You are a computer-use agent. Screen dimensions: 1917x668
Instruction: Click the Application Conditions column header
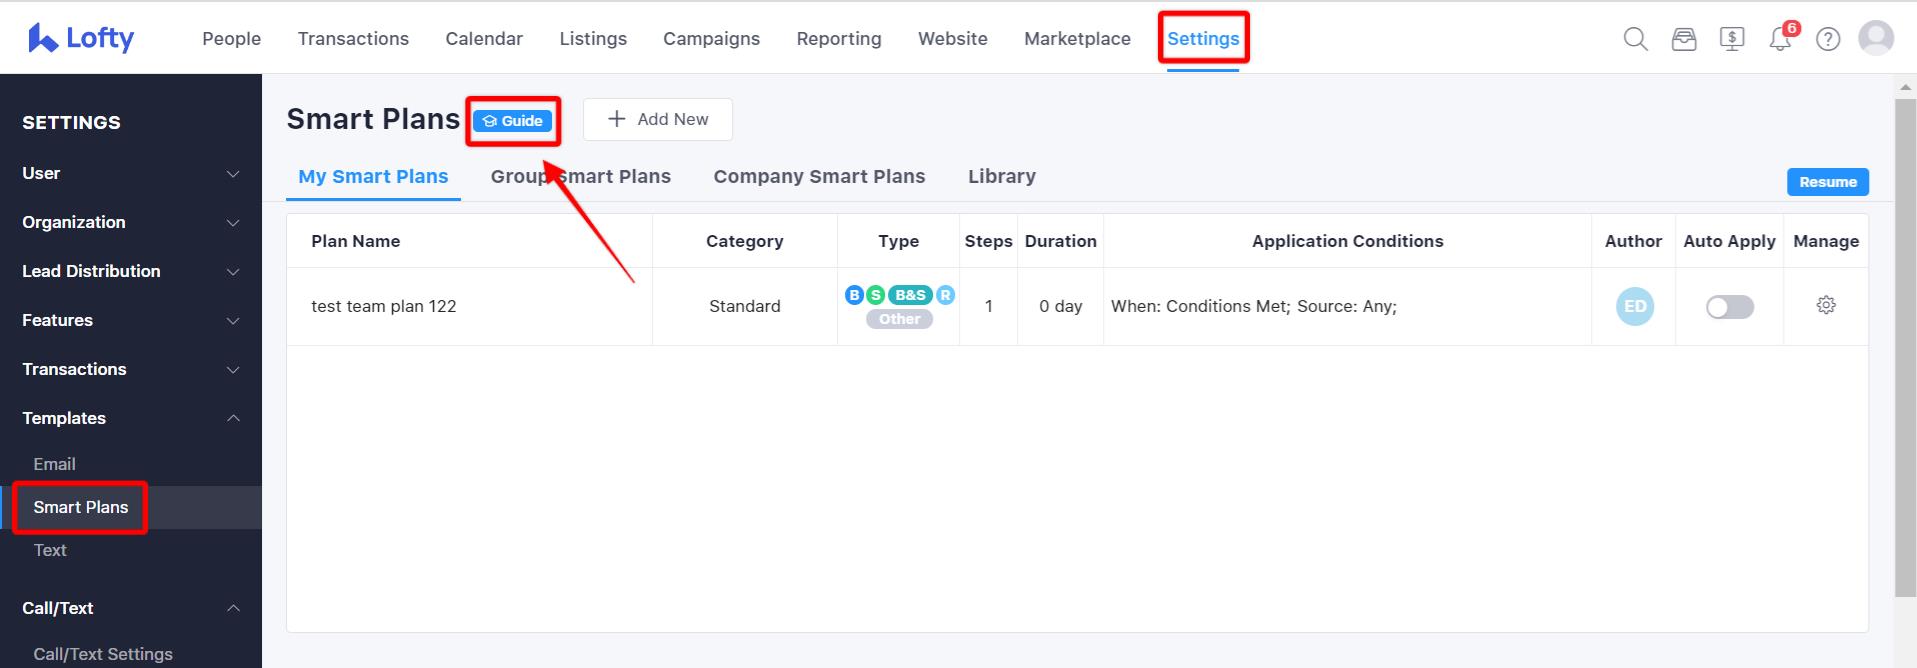pos(1347,241)
